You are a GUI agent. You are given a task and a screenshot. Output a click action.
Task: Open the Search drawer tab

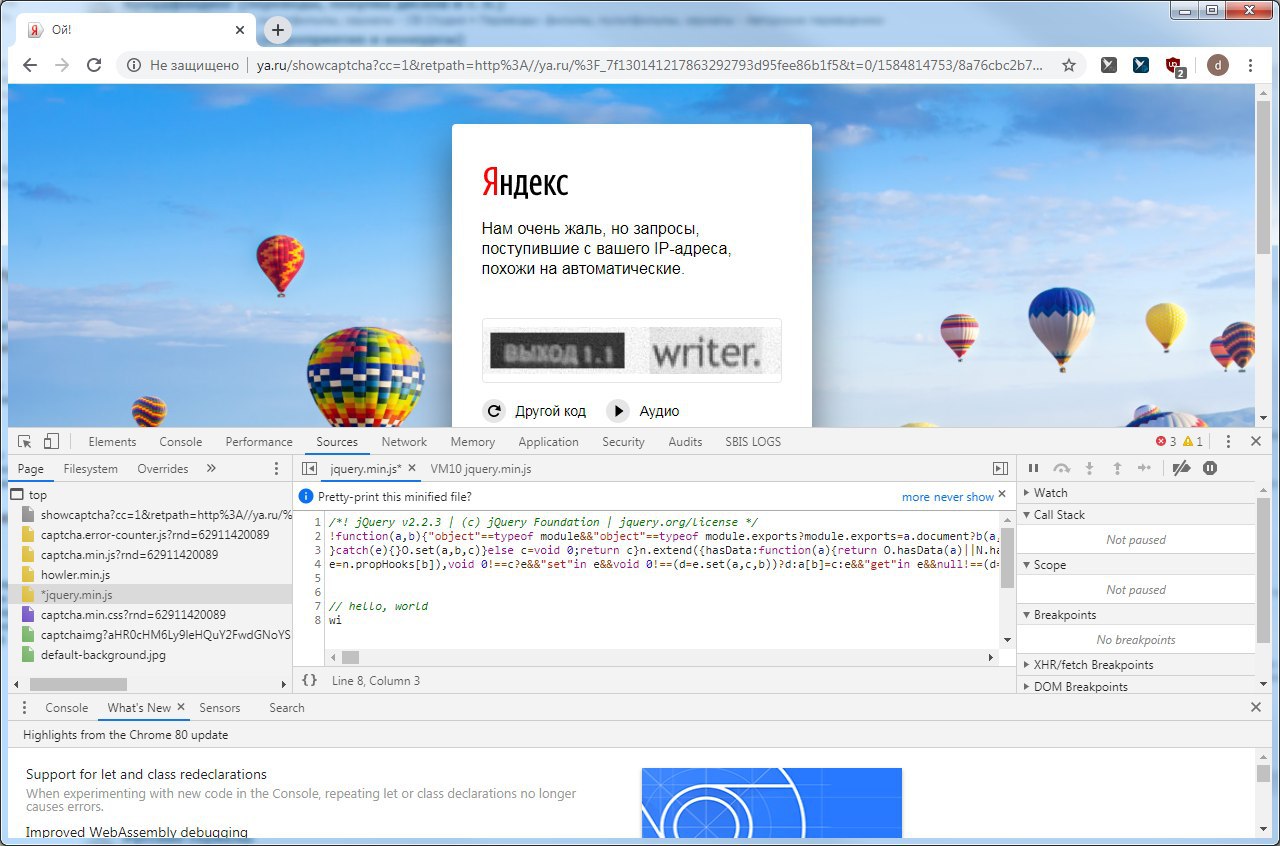point(286,707)
